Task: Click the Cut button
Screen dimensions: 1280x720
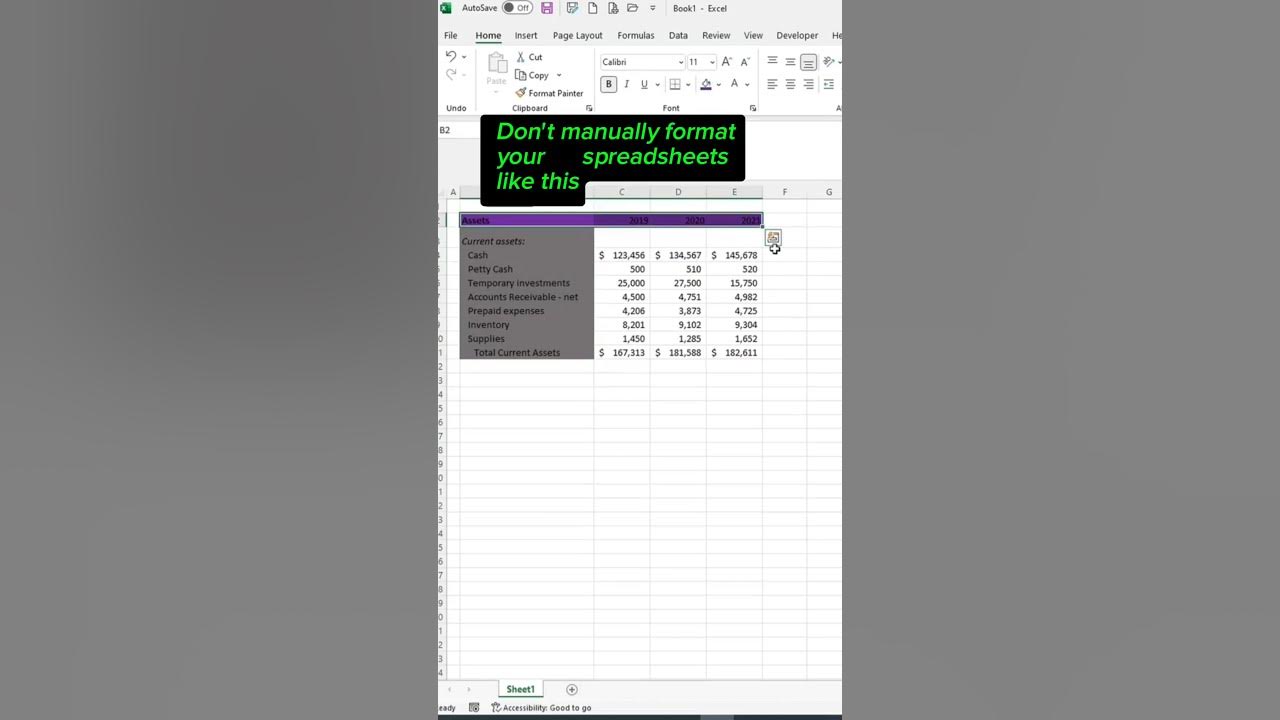Action: [x=529, y=57]
